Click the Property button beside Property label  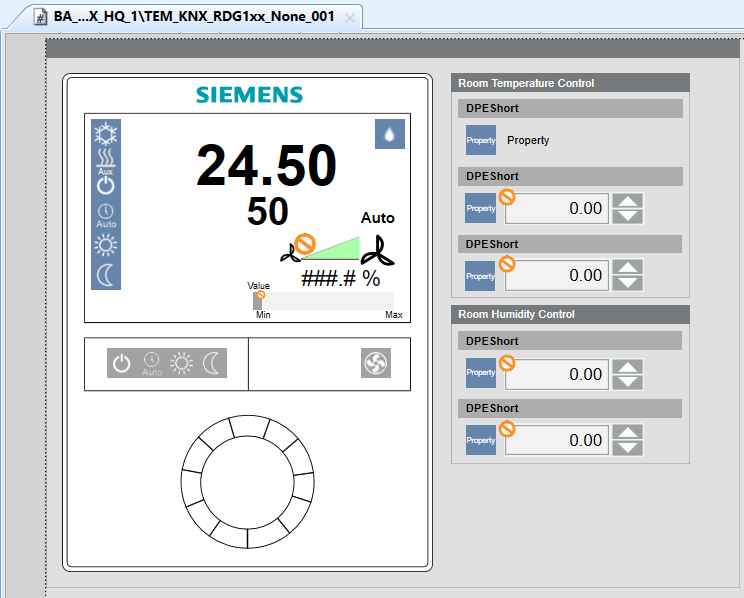coord(481,140)
